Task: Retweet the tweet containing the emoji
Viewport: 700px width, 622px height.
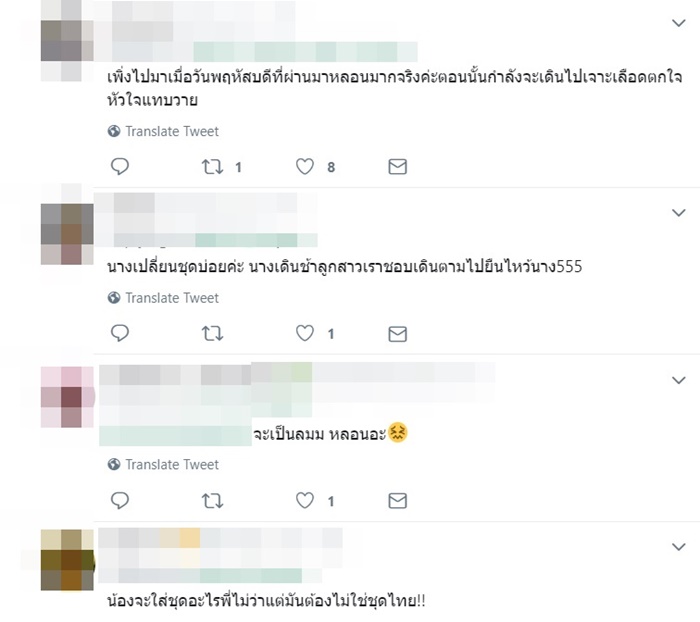Action: [212, 501]
